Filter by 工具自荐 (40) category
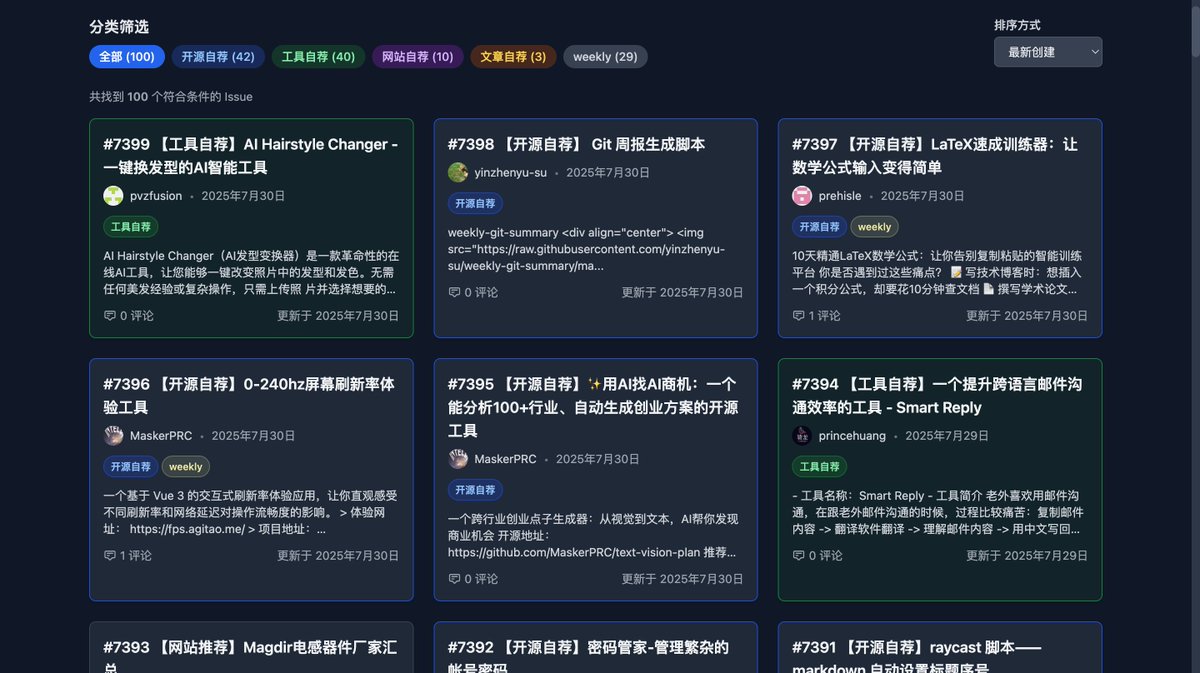The width and height of the screenshot is (1200, 673). coord(318,57)
